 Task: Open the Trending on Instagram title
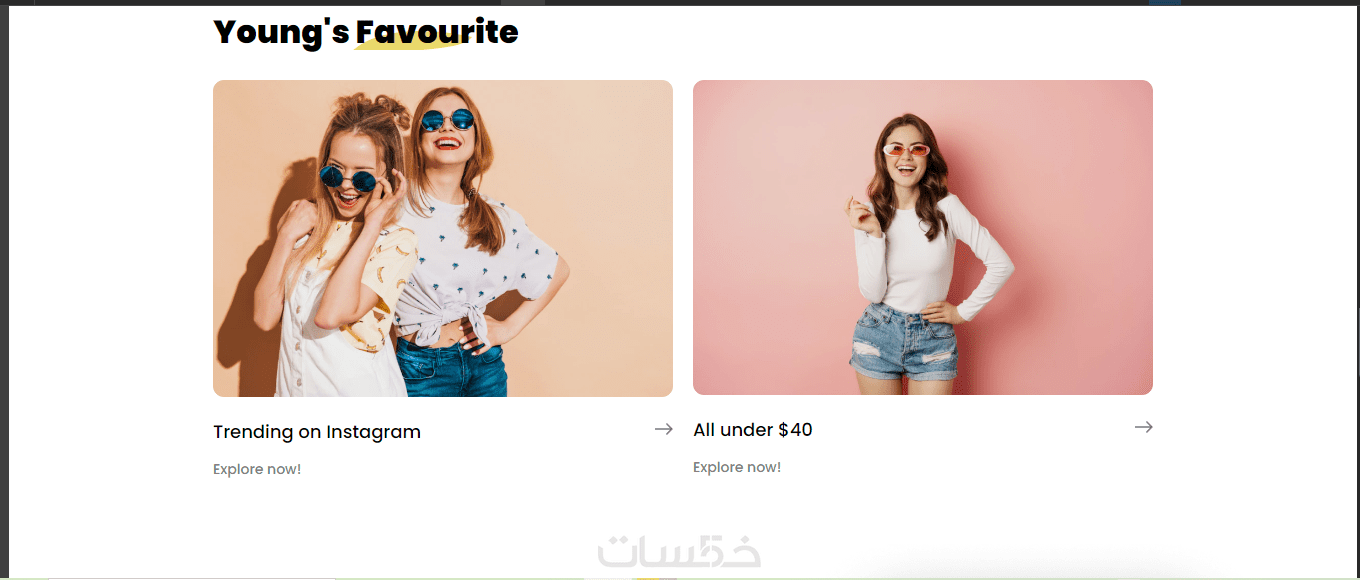pos(317,432)
